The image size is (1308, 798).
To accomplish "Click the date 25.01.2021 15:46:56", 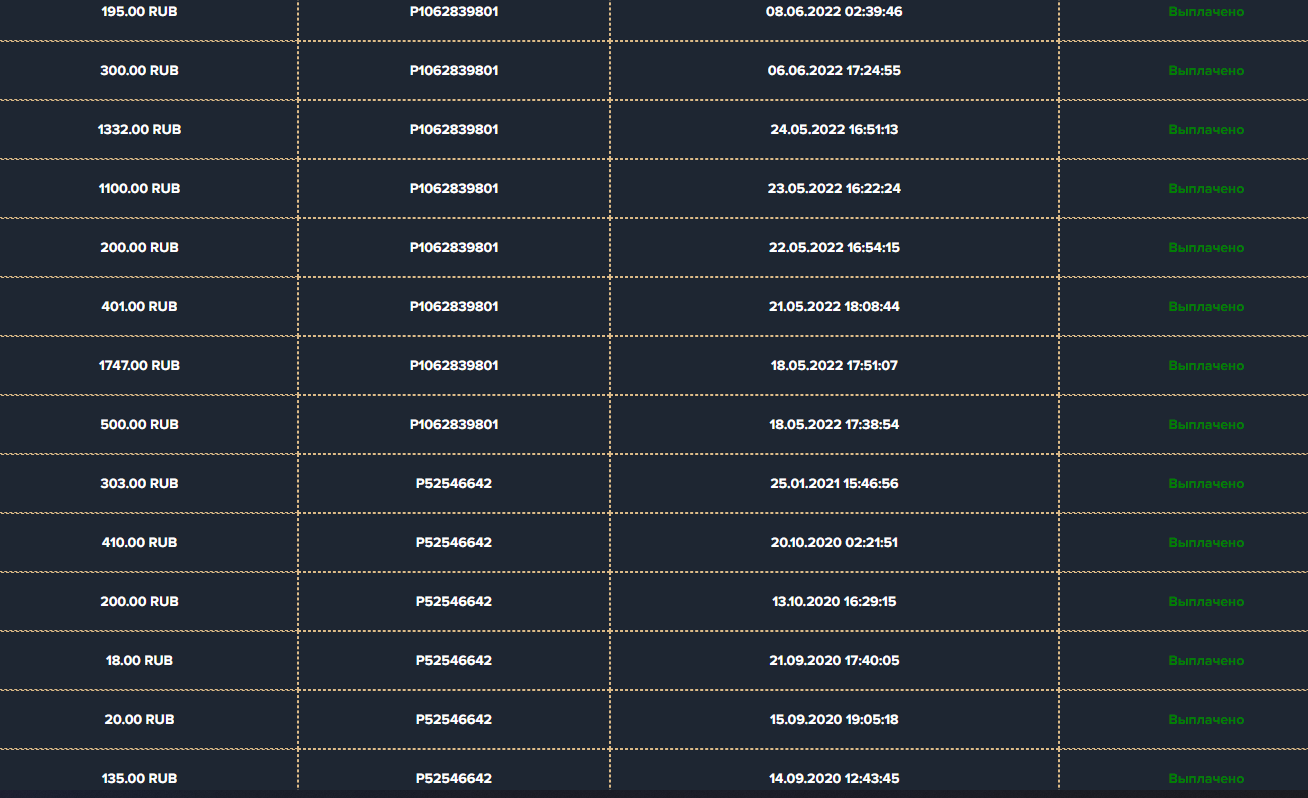I will click(x=834, y=484).
